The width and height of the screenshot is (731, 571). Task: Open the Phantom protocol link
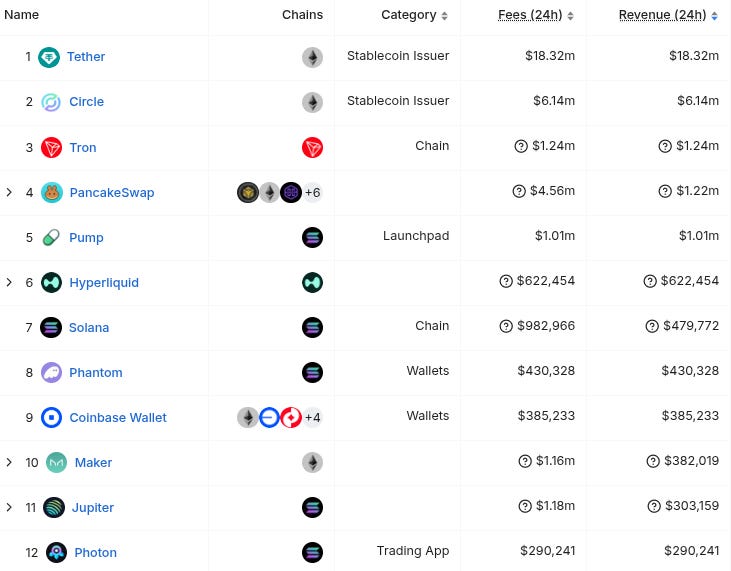(96, 372)
